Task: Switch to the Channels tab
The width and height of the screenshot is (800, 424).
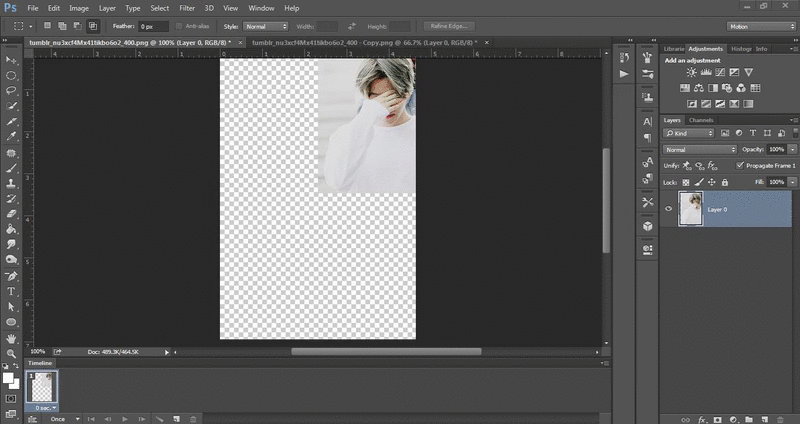Action: click(x=701, y=120)
